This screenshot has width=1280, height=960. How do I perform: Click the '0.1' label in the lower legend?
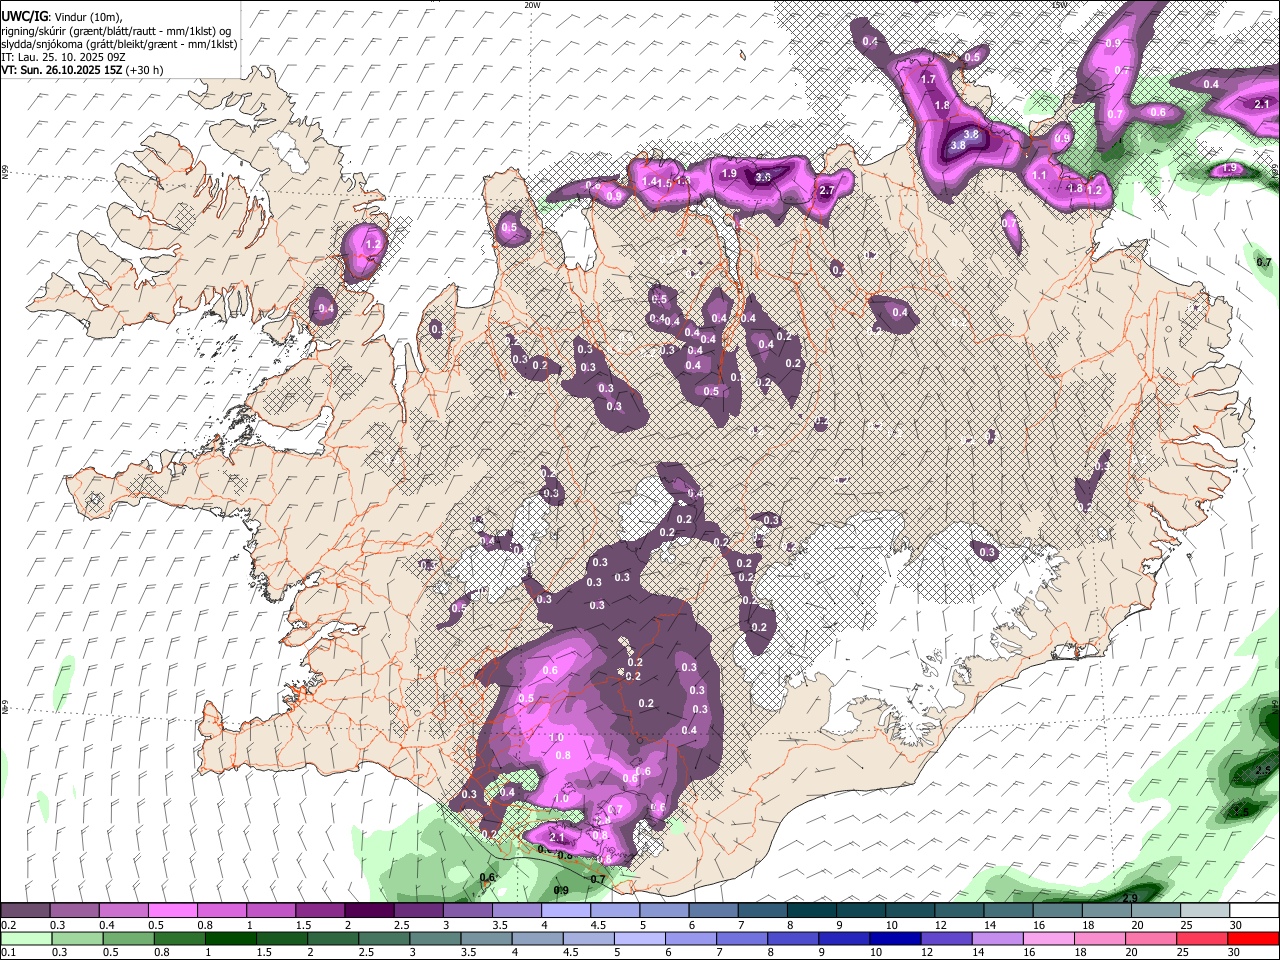point(8,952)
